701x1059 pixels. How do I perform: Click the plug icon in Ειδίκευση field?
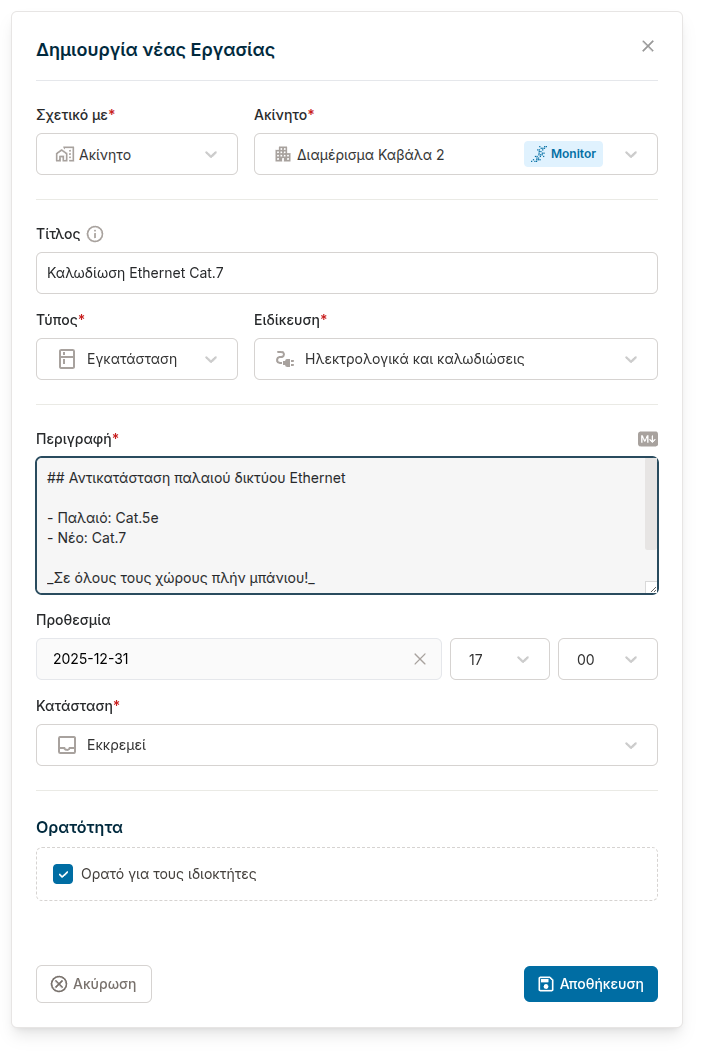click(282, 359)
